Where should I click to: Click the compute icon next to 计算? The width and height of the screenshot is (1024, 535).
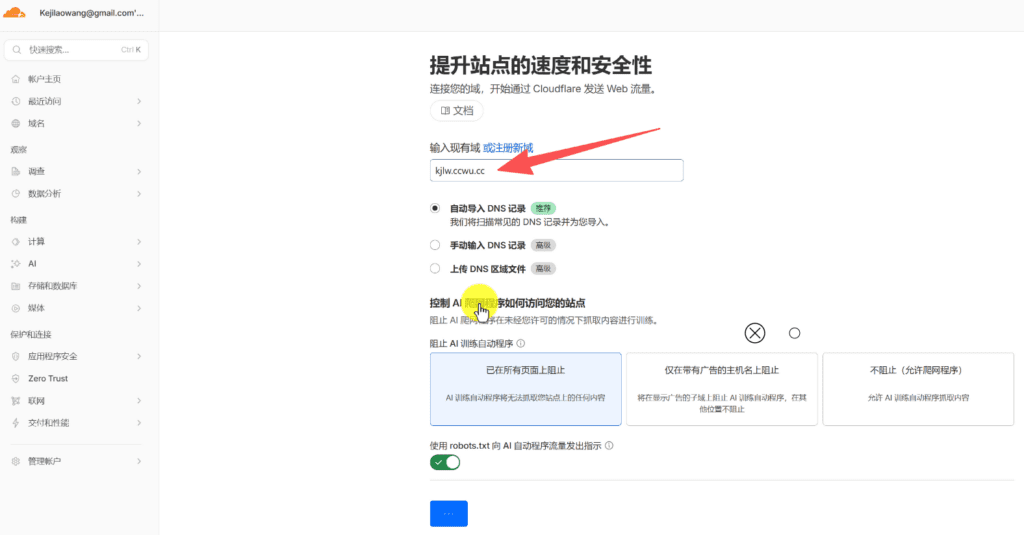pyautogui.click(x=16, y=242)
